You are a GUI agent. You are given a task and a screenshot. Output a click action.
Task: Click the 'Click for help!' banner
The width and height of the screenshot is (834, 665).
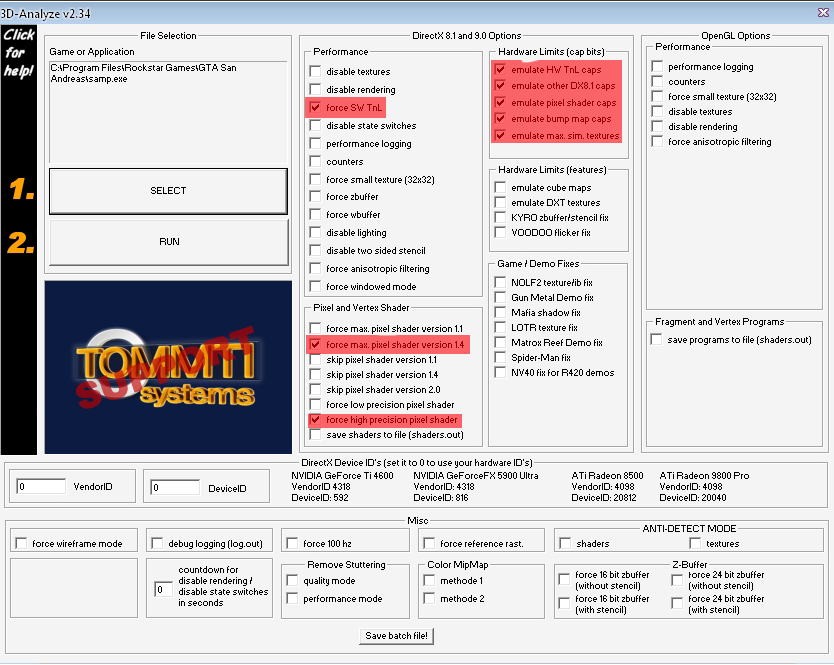point(19,52)
